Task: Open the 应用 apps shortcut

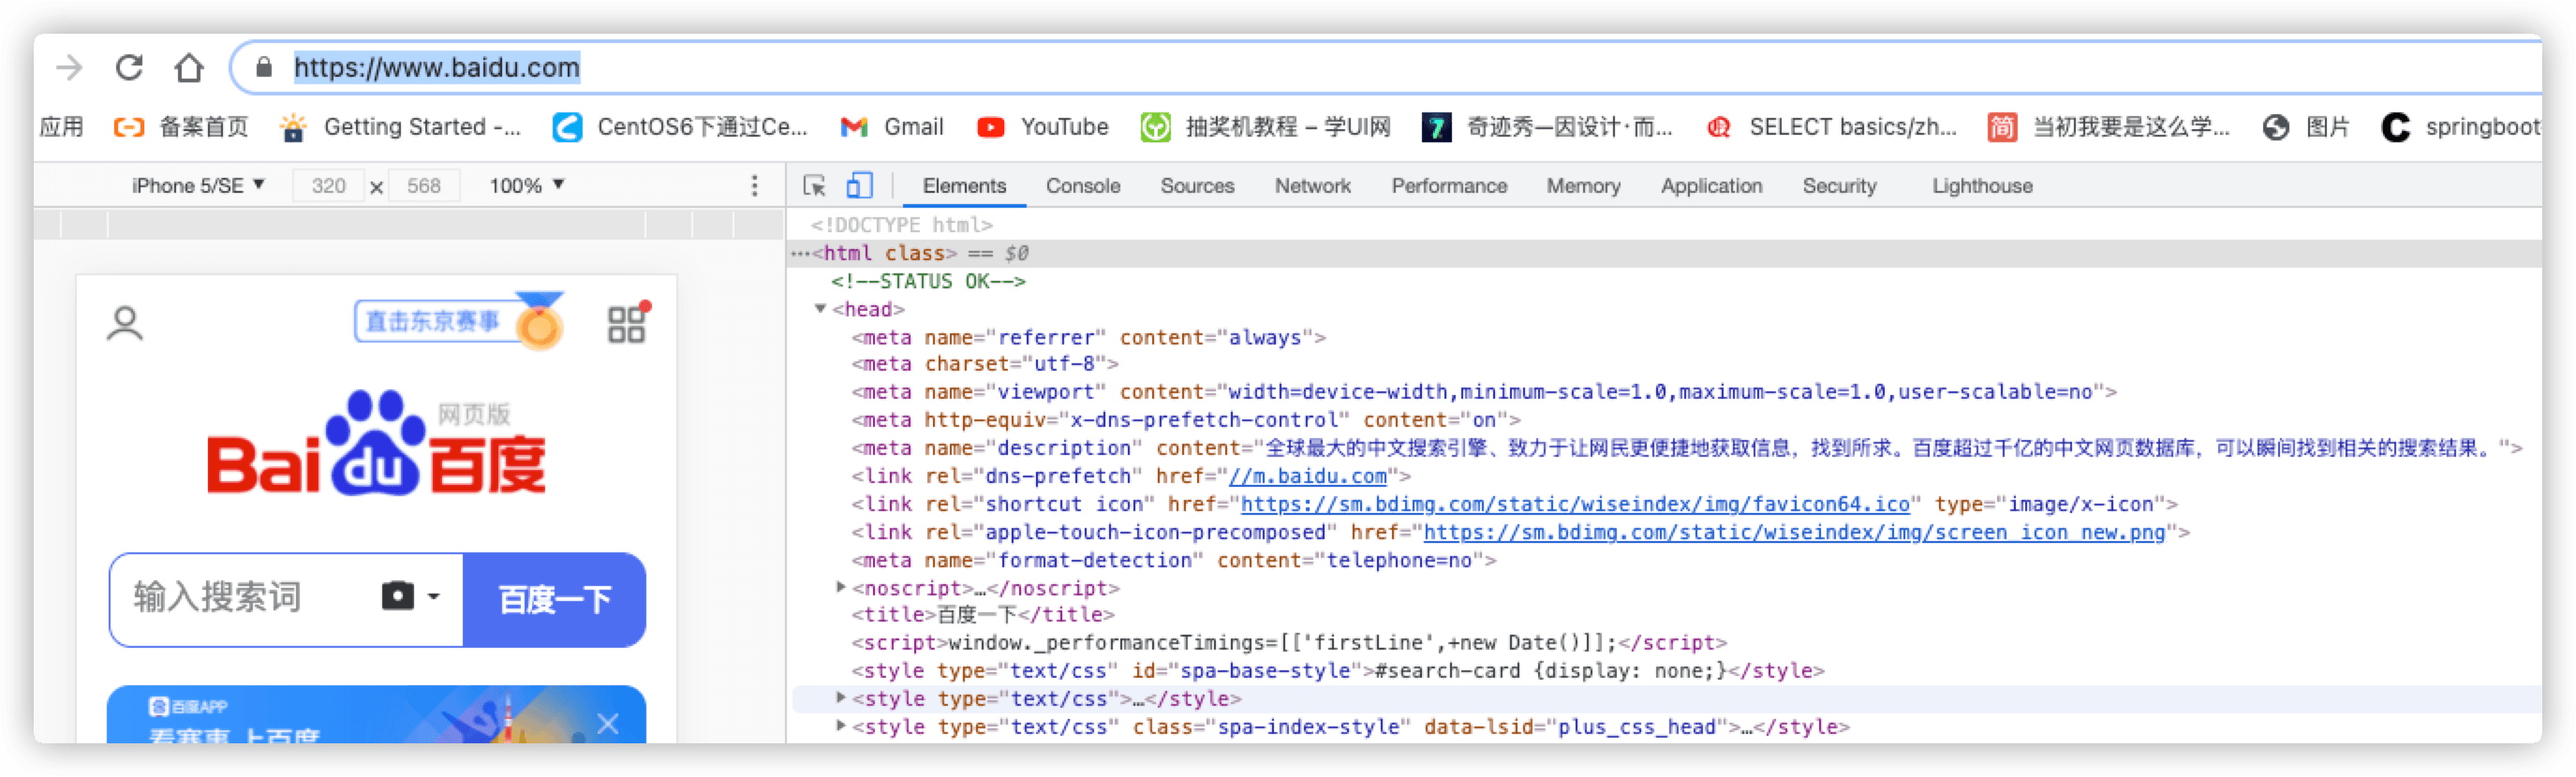Action: (x=61, y=127)
